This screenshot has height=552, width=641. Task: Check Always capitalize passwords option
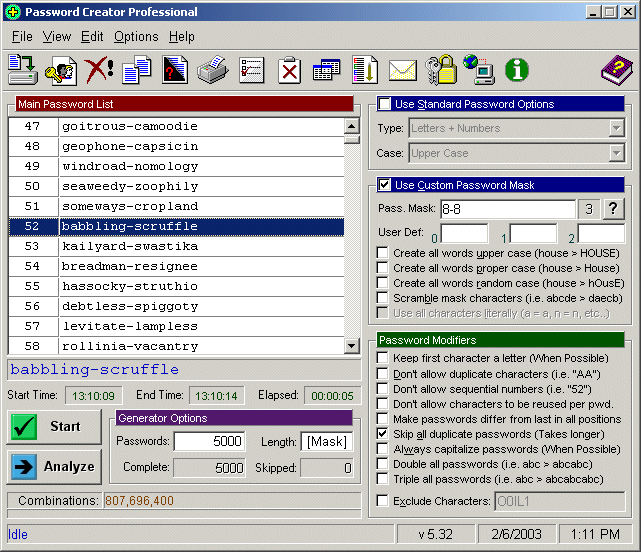[x=383, y=449]
